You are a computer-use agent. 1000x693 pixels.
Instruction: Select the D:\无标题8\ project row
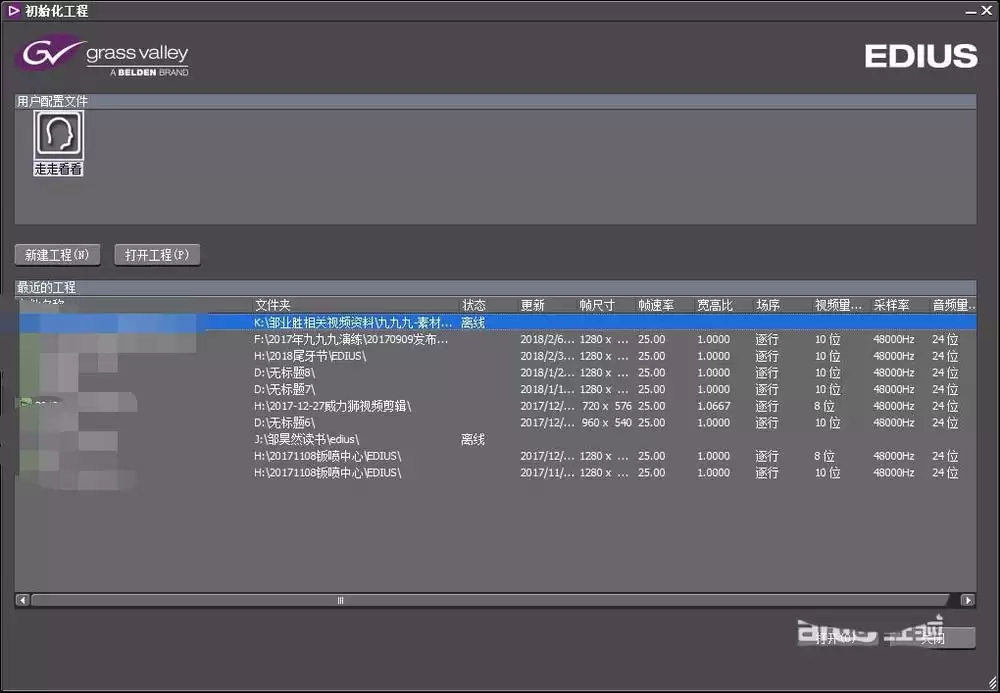495,372
